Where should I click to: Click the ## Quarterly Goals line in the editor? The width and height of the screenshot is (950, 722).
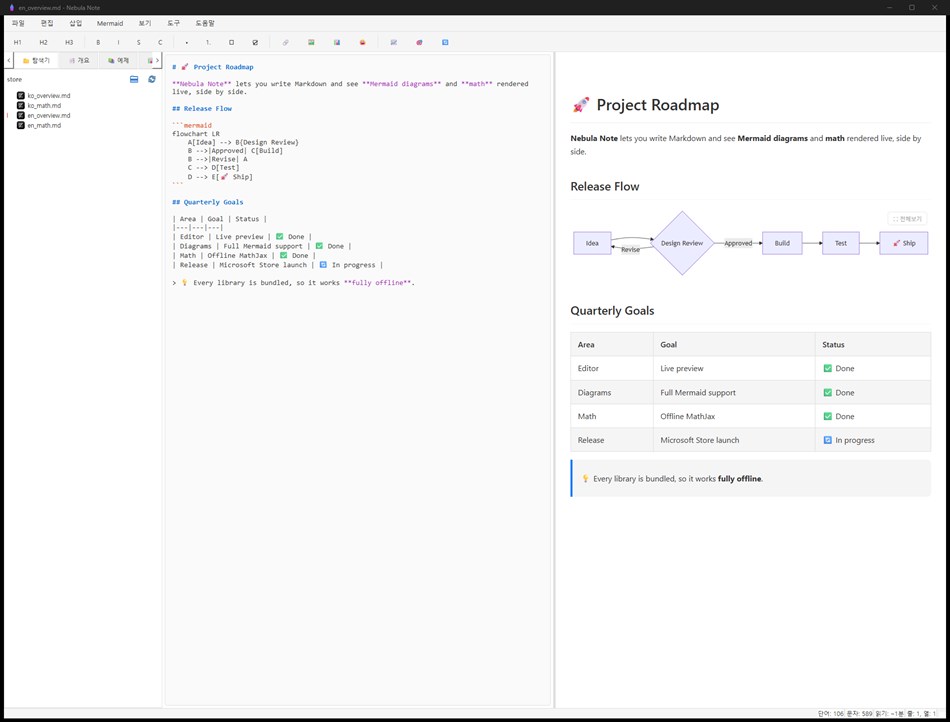coord(208,202)
